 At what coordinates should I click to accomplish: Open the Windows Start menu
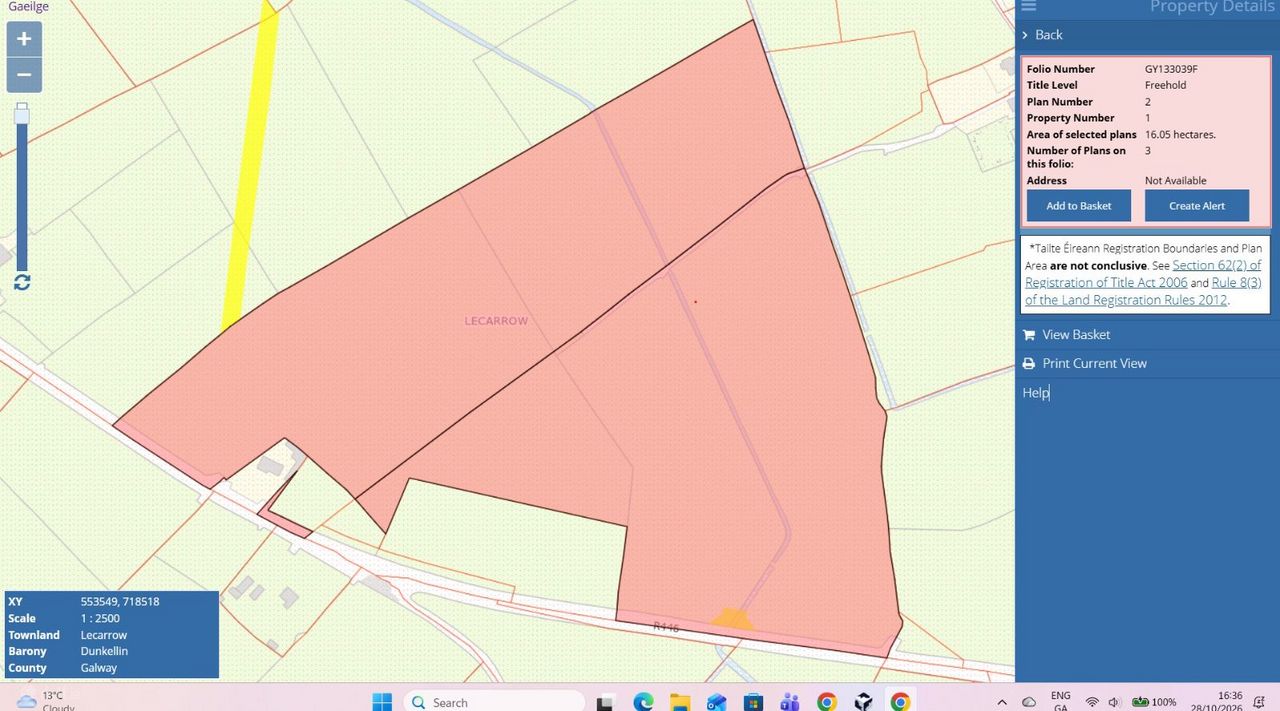click(x=382, y=702)
